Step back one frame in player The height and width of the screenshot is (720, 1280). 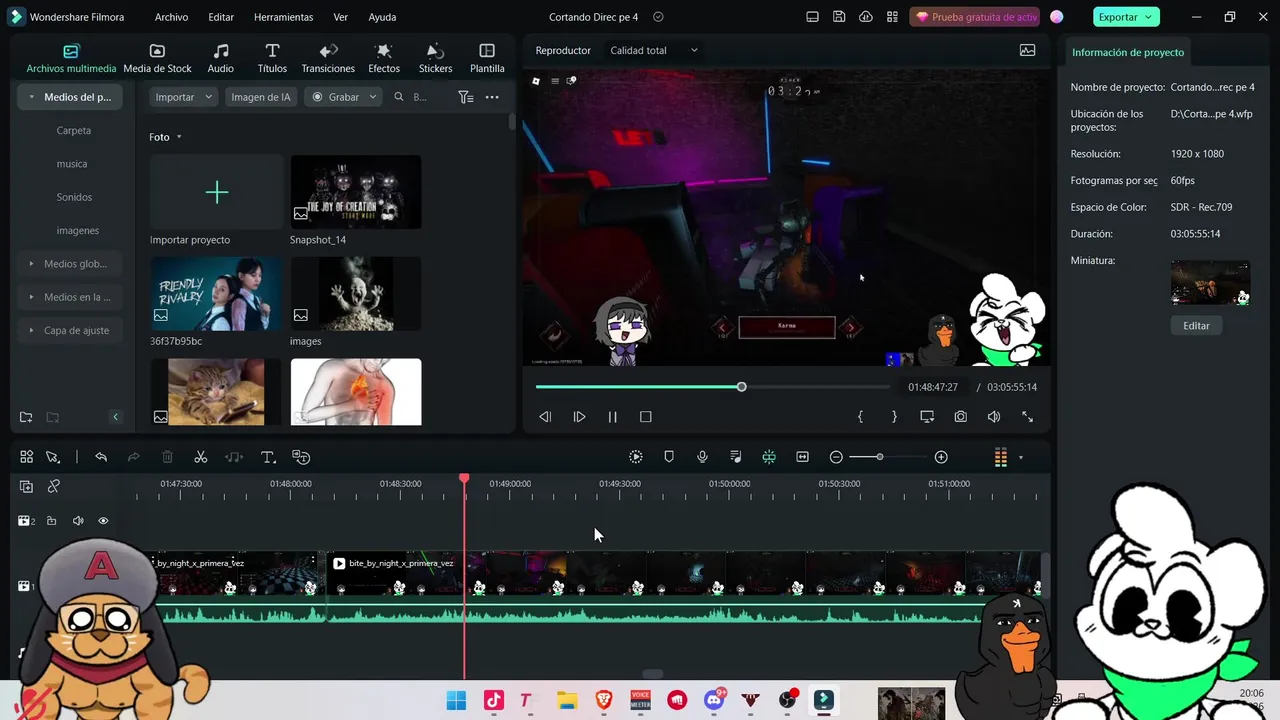click(545, 417)
